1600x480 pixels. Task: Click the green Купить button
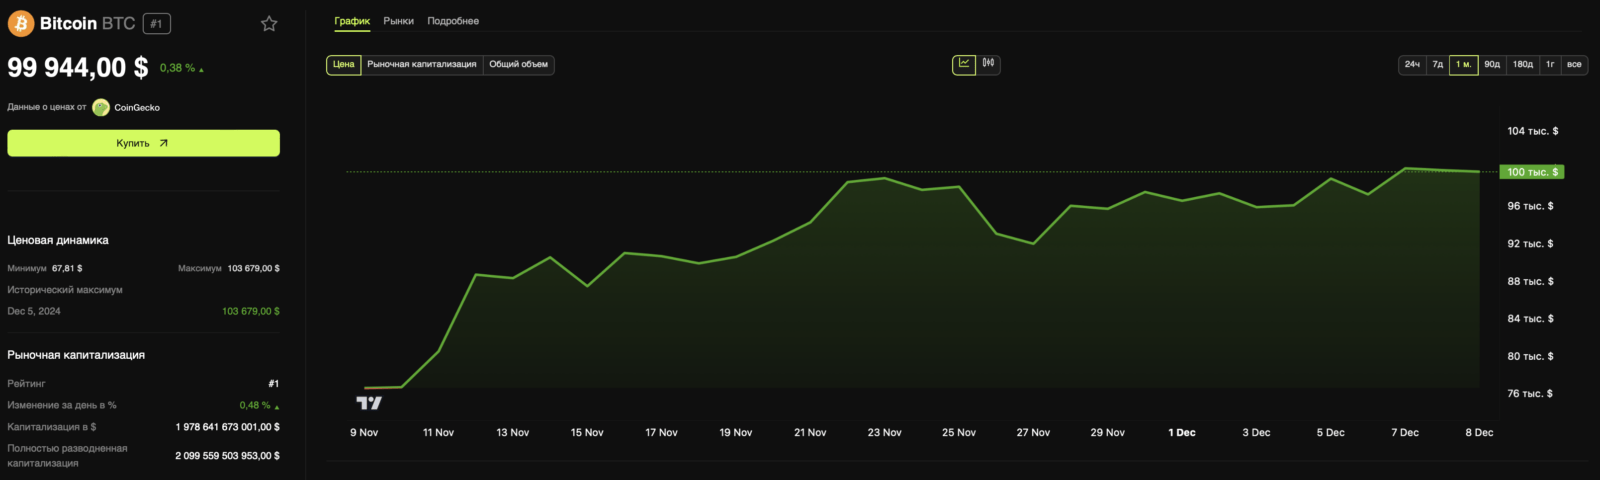click(x=144, y=143)
